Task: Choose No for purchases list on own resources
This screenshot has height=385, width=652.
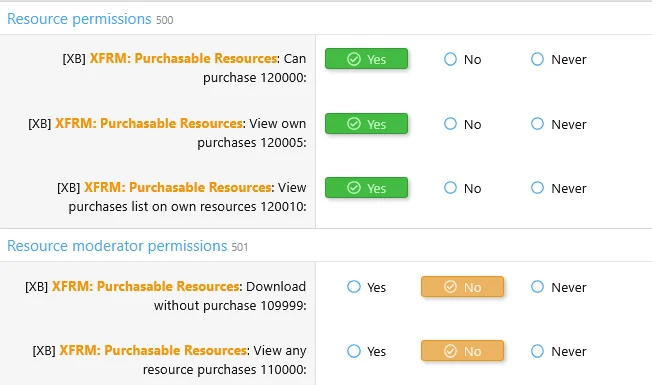Action: tap(462, 188)
